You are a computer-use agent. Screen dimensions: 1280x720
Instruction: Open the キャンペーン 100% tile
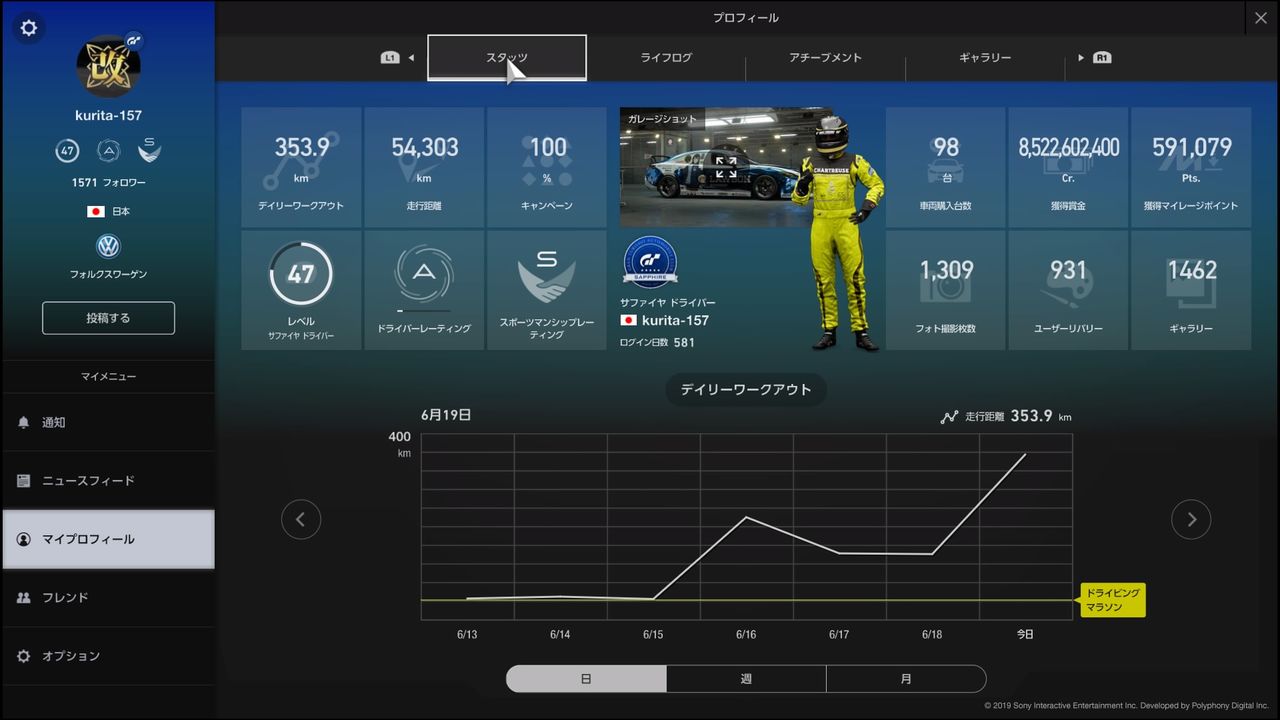pyautogui.click(x=547, y=167)
